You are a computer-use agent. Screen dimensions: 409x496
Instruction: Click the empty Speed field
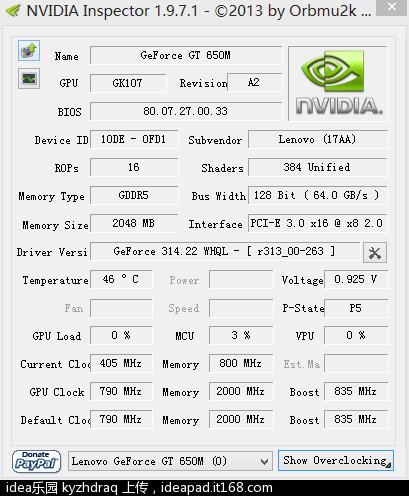pos(241,308)
